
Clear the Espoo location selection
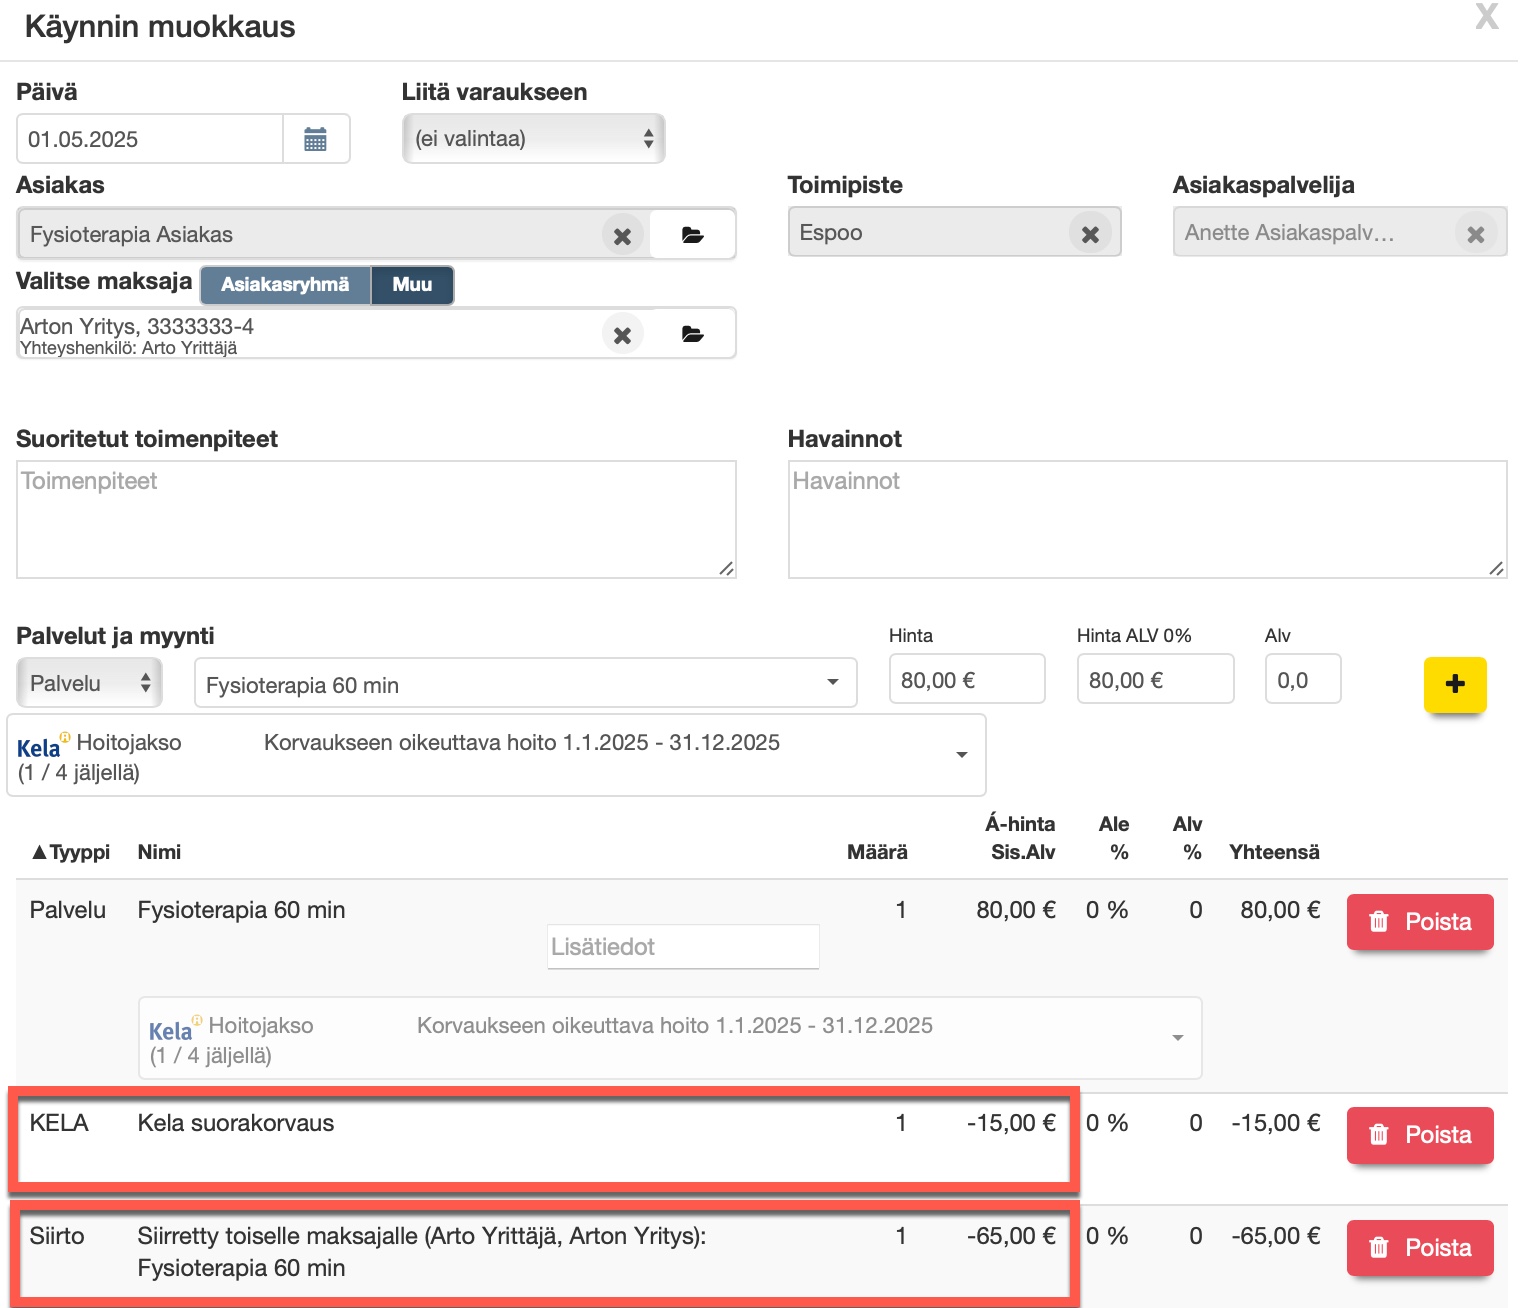[1090, 234]
